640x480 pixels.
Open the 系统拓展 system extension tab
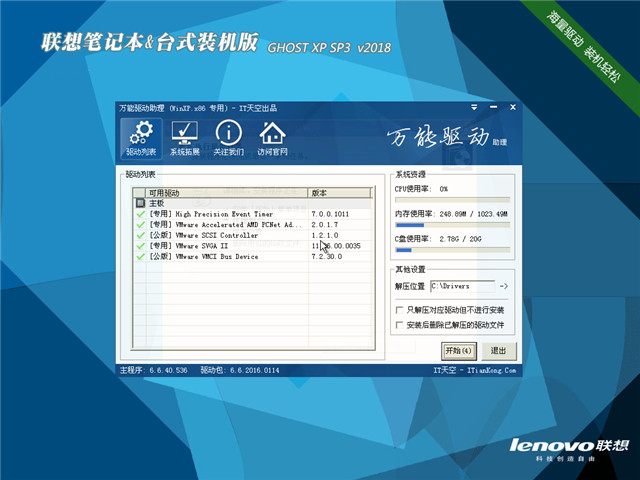[x=184, y=139]
